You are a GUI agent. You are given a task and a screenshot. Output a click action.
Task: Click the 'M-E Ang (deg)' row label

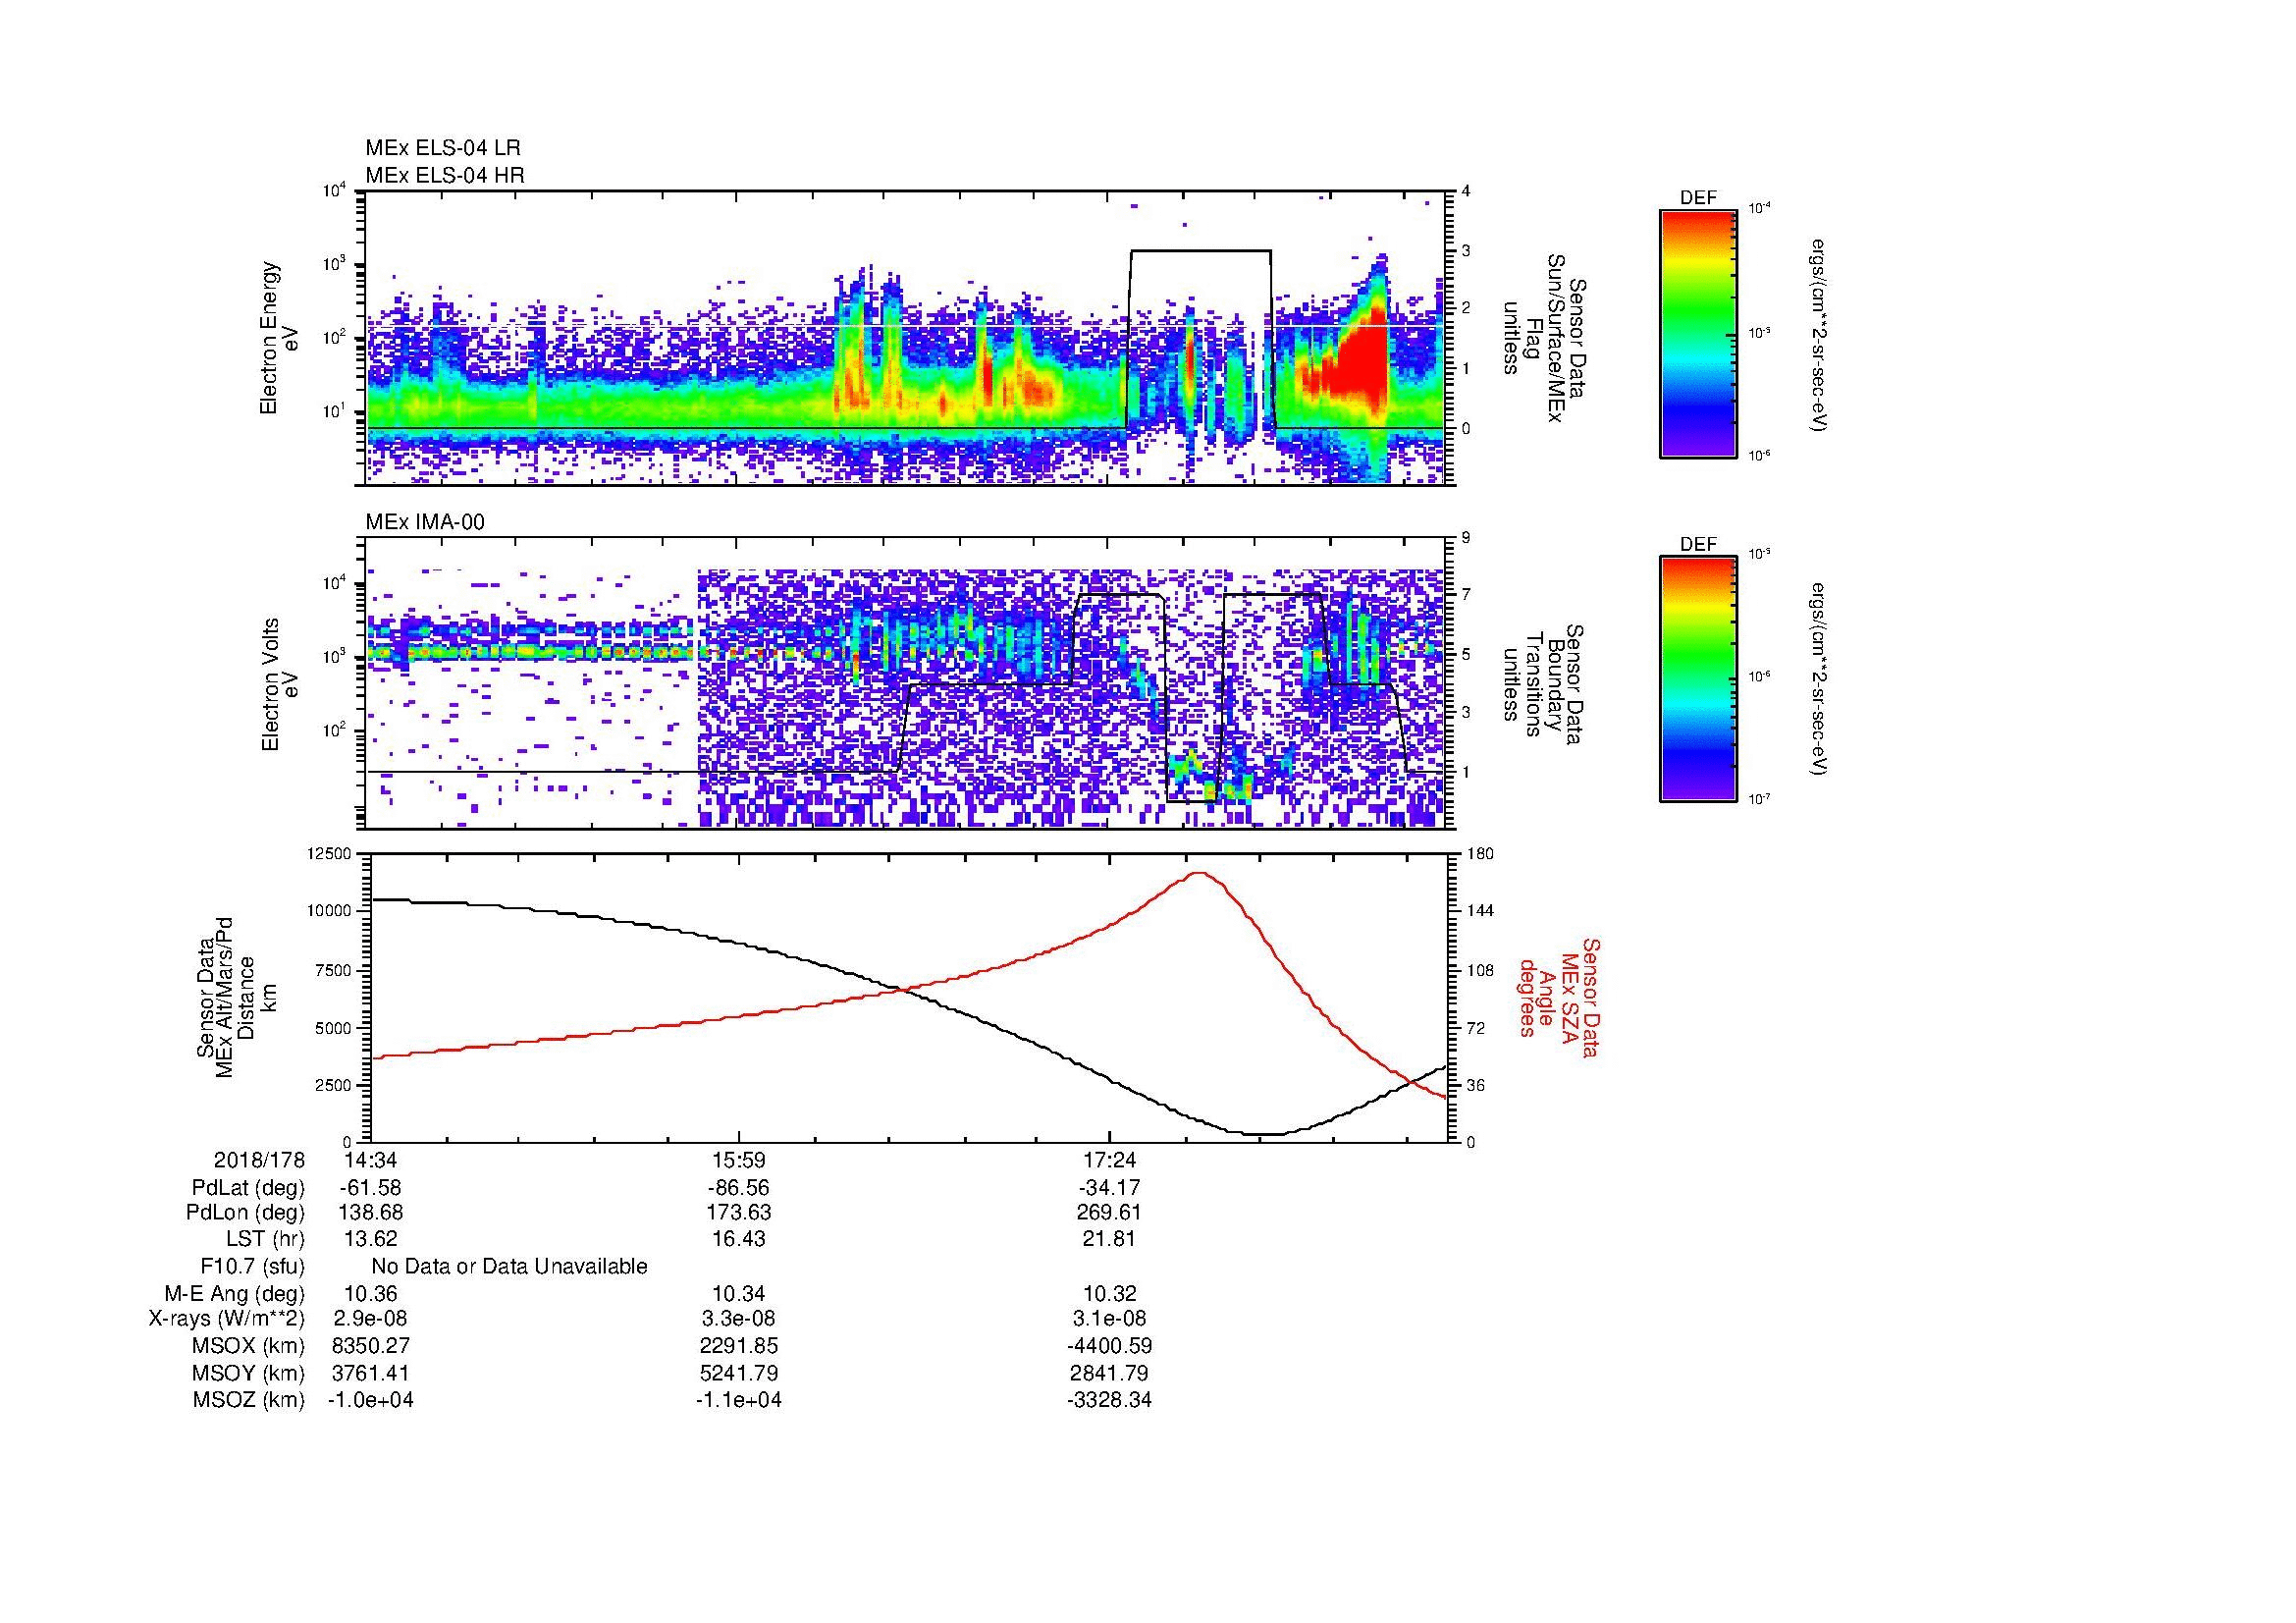(235, 1294)
